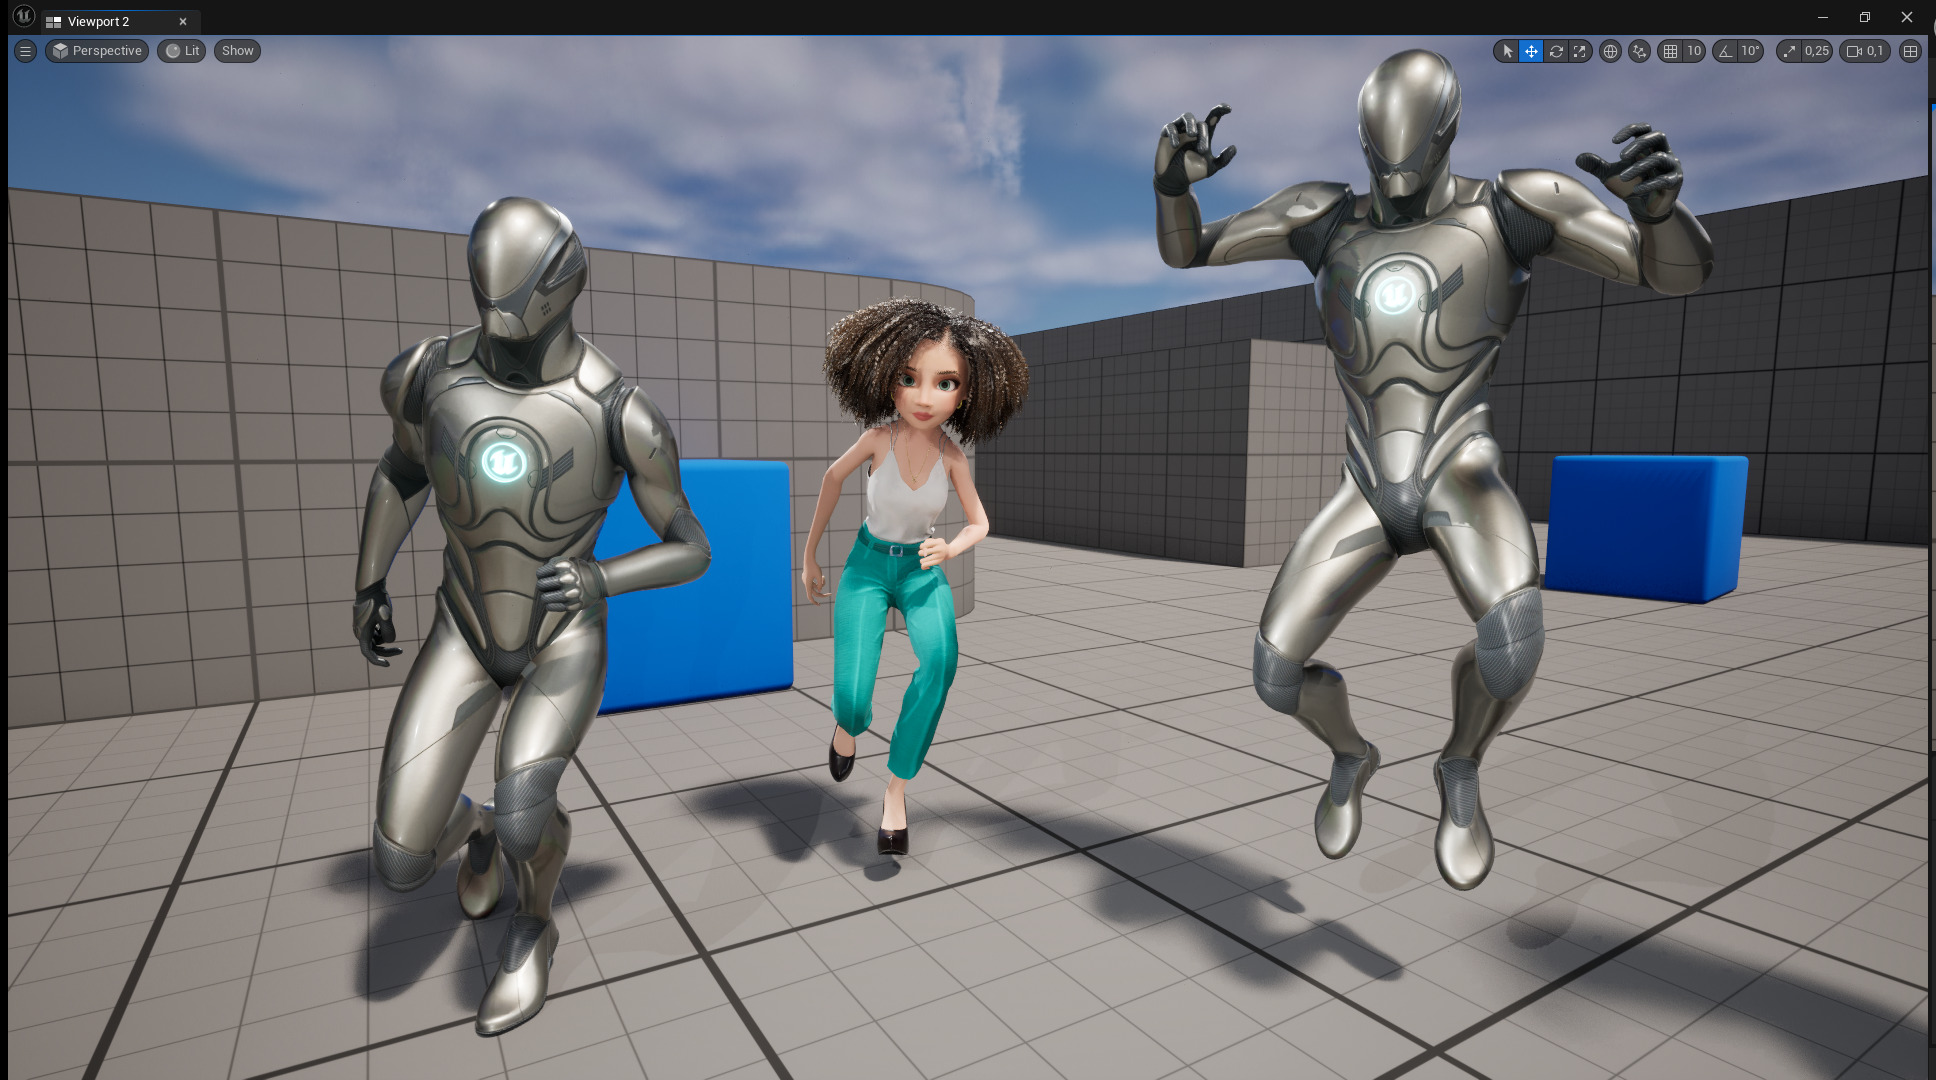
Task: Click the Show flags button
Action: 237,51
